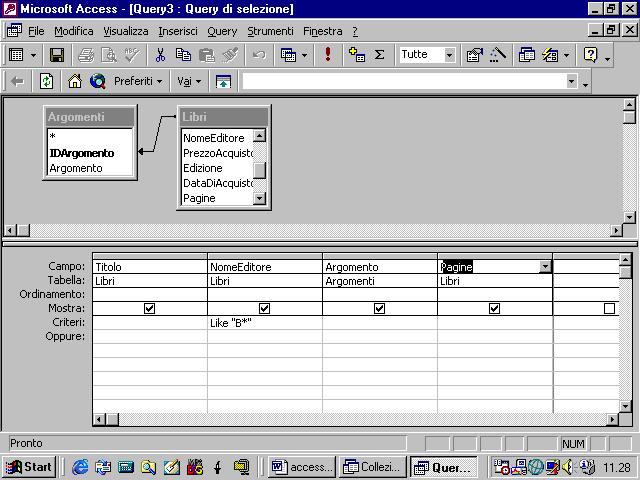
Task: Run query with red exclamation icon
Action: (327, 55)
